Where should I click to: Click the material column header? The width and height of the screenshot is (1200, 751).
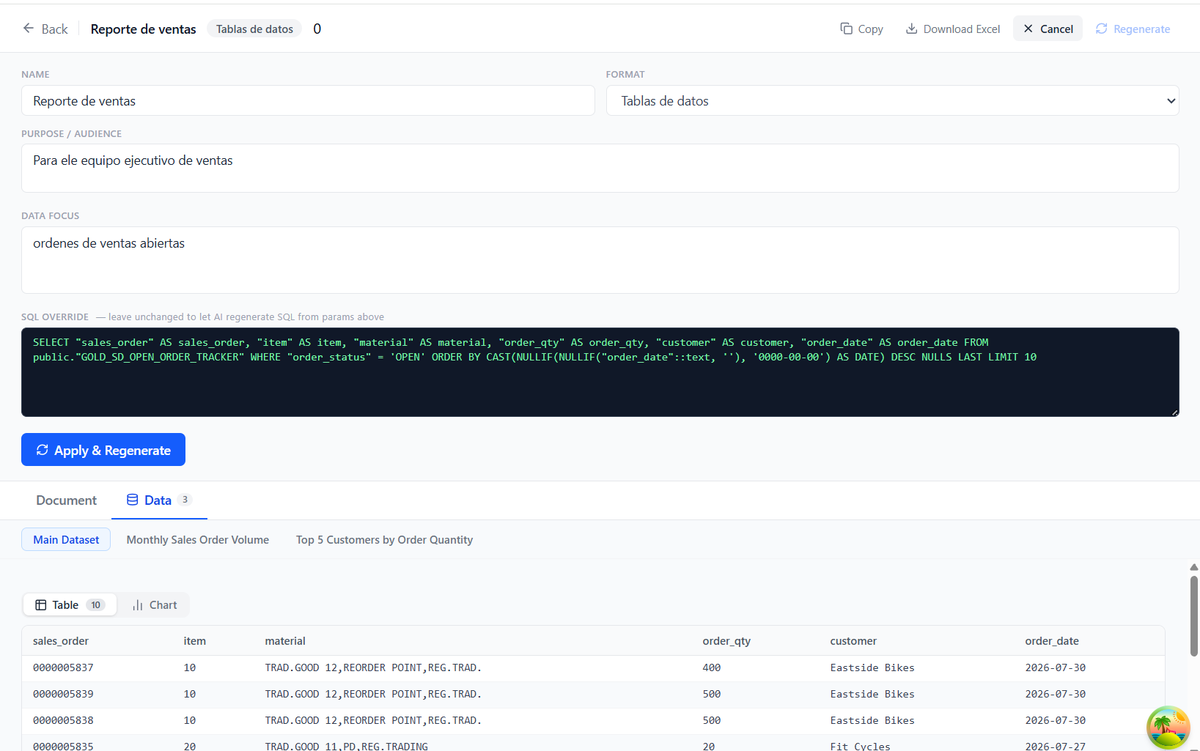(285, 641)
